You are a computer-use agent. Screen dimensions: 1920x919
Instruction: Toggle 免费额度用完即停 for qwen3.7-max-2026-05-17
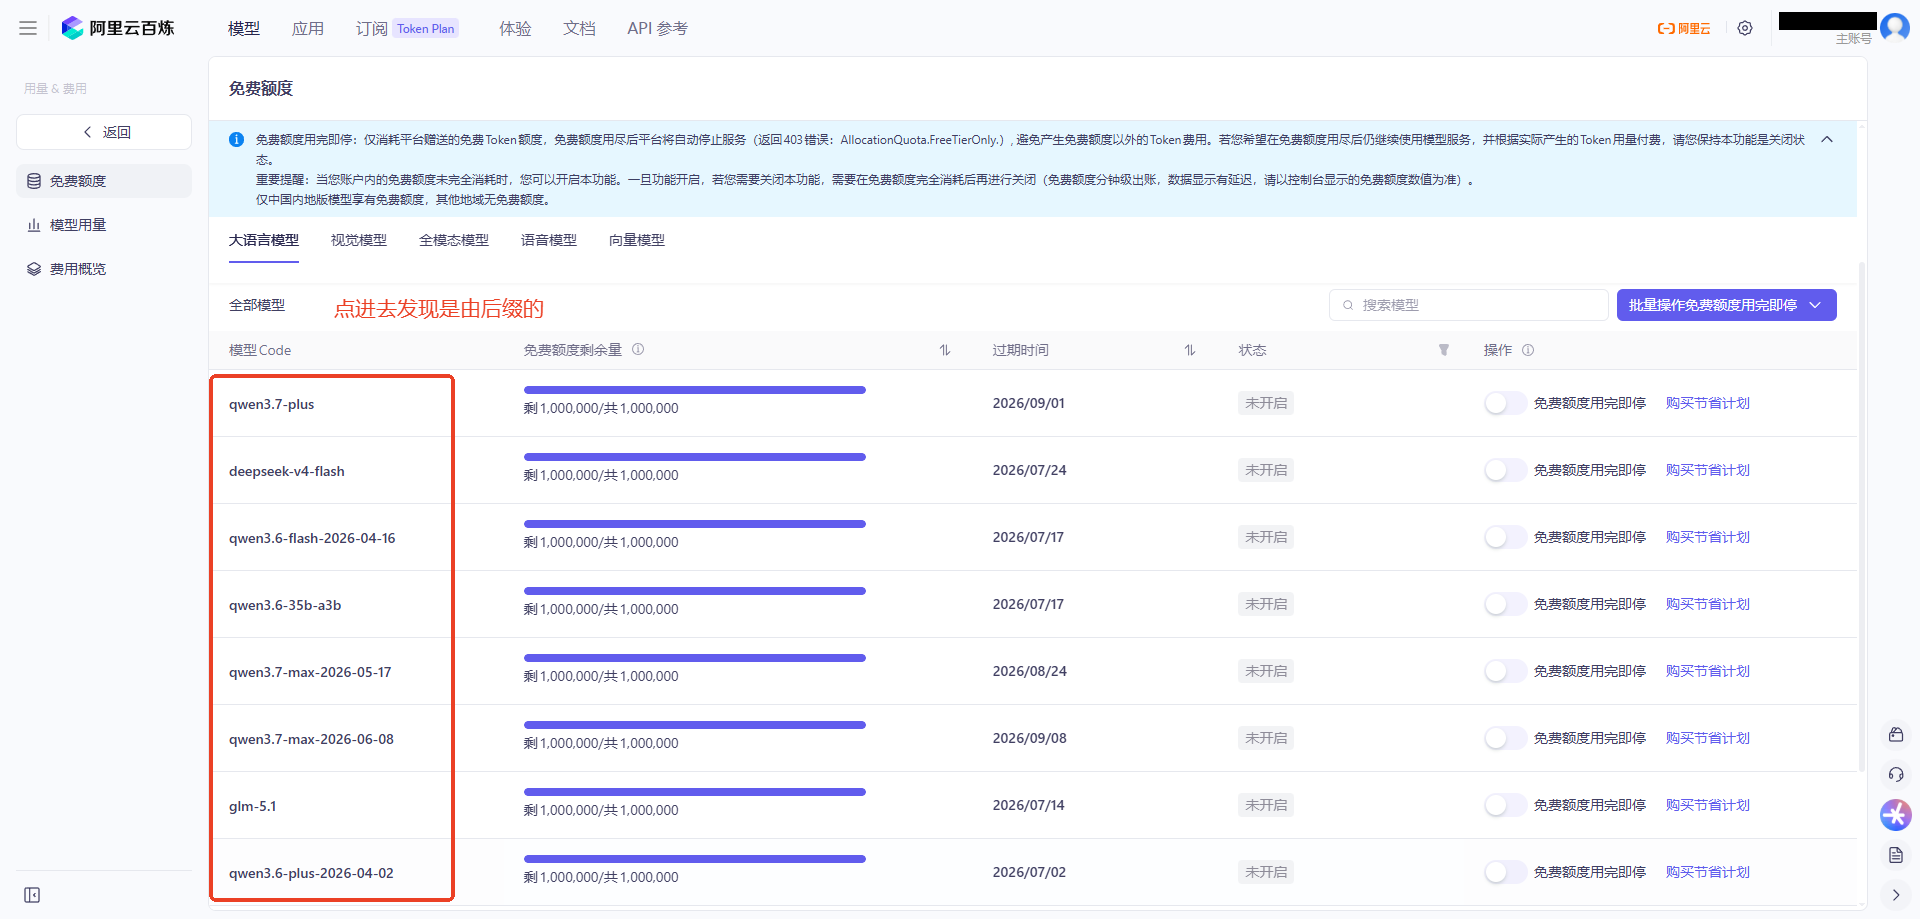pos(1504,671)
